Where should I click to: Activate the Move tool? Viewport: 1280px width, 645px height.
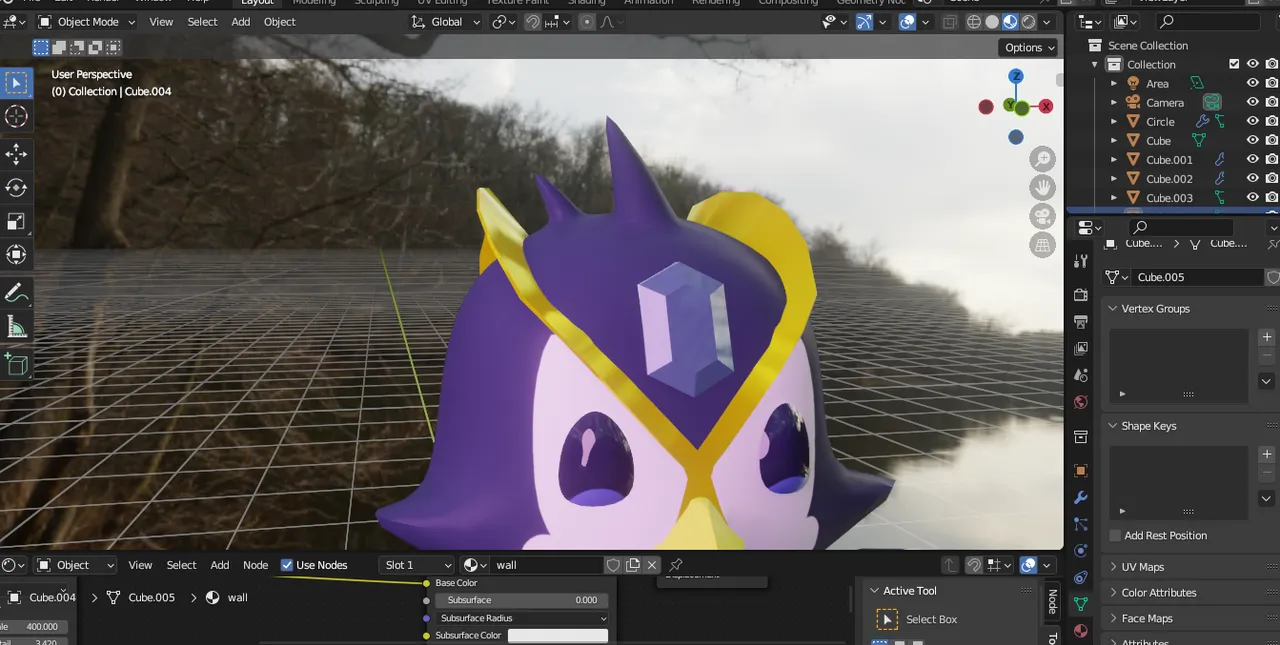[16, 153]
